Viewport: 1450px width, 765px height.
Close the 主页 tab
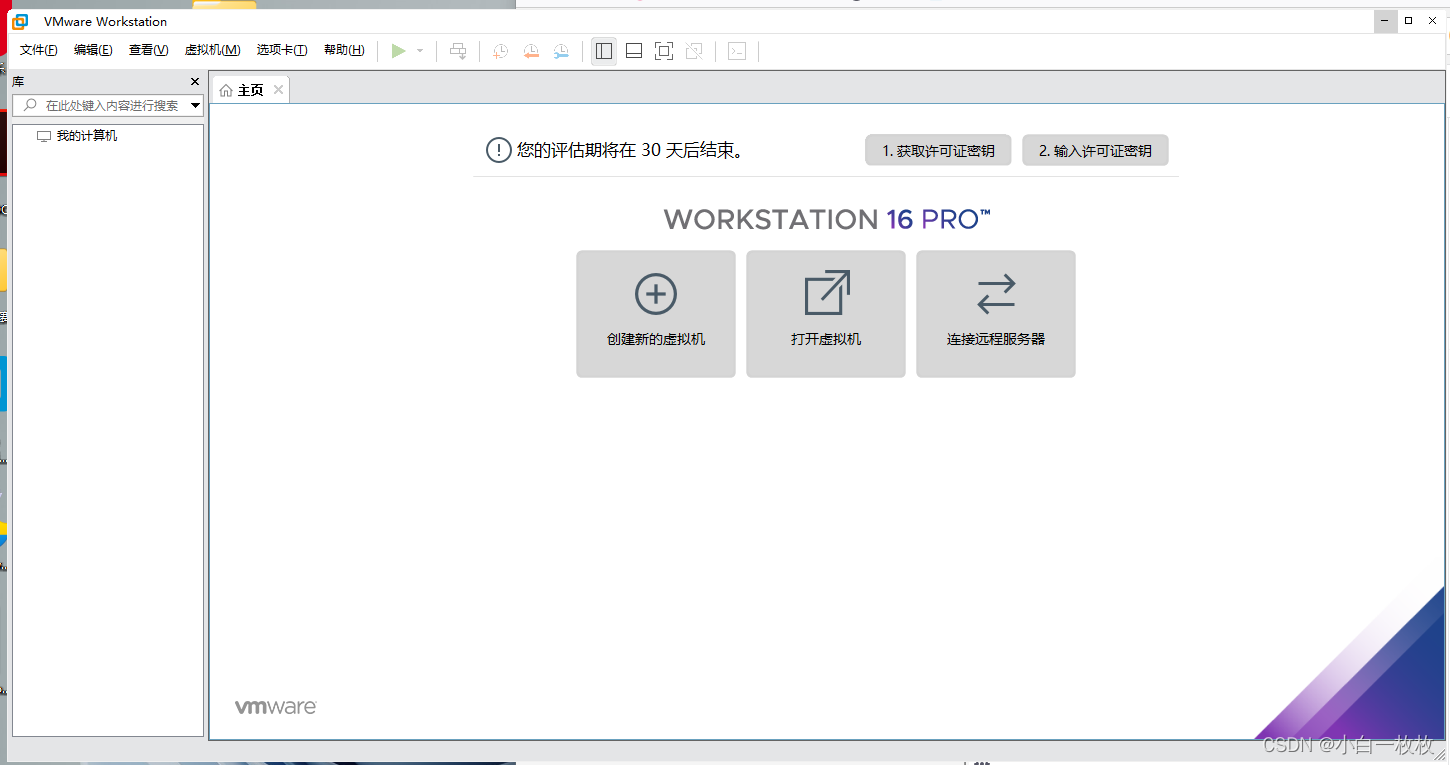(279, 90)
